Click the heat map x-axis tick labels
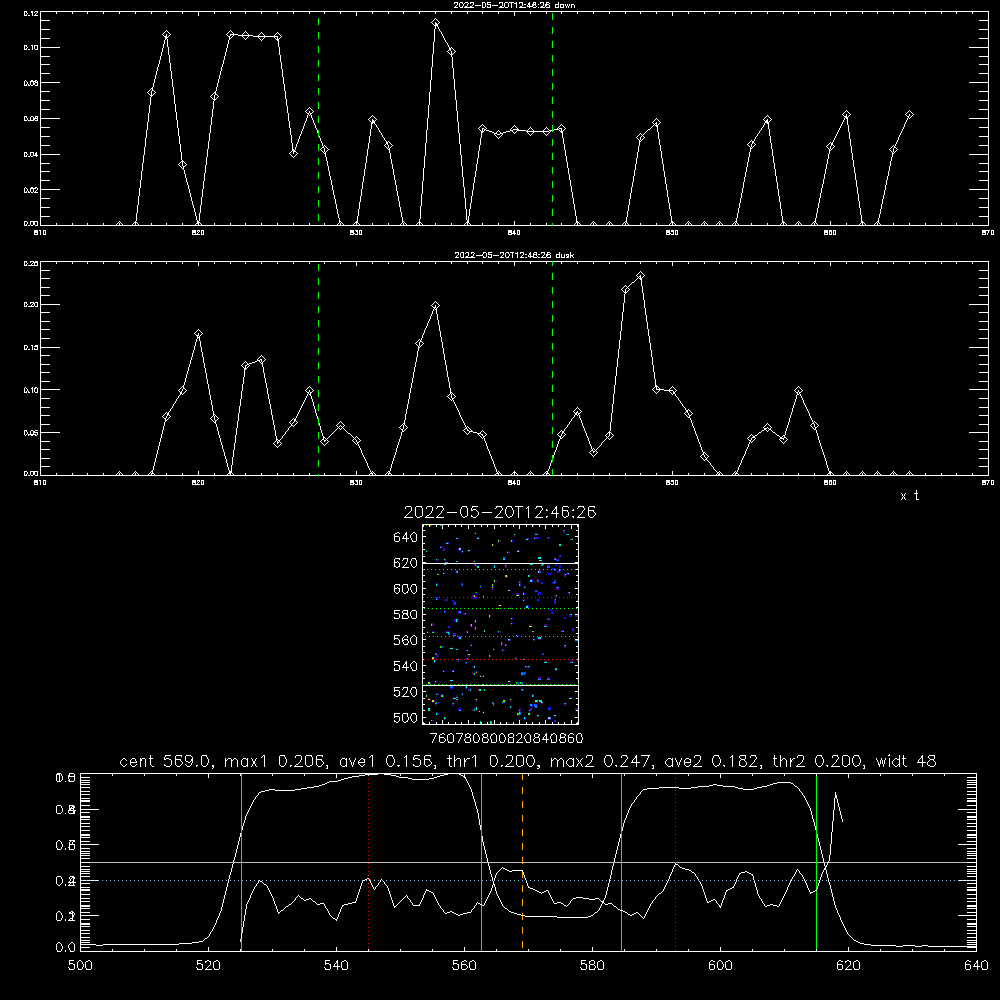Image resolution: width=1000 pixels, height=1000 pixels. click(x=506, y=738)
